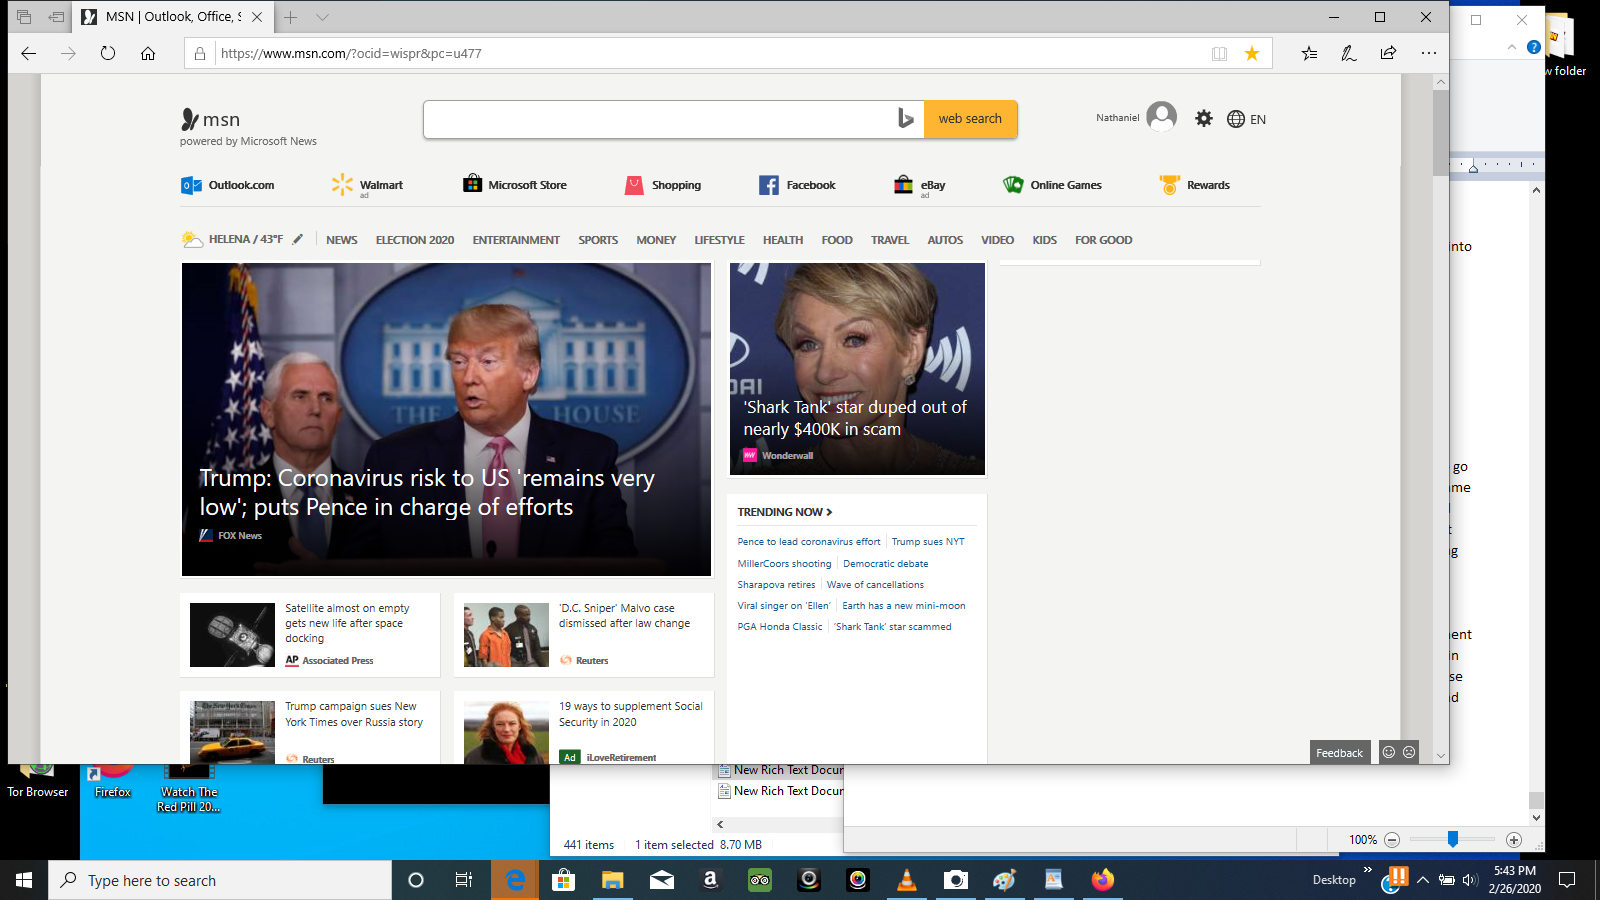The height and width of the screenshot is (900, 1600).
Task: Click the Edge address bar URL
Action: (x=351, y=54)
